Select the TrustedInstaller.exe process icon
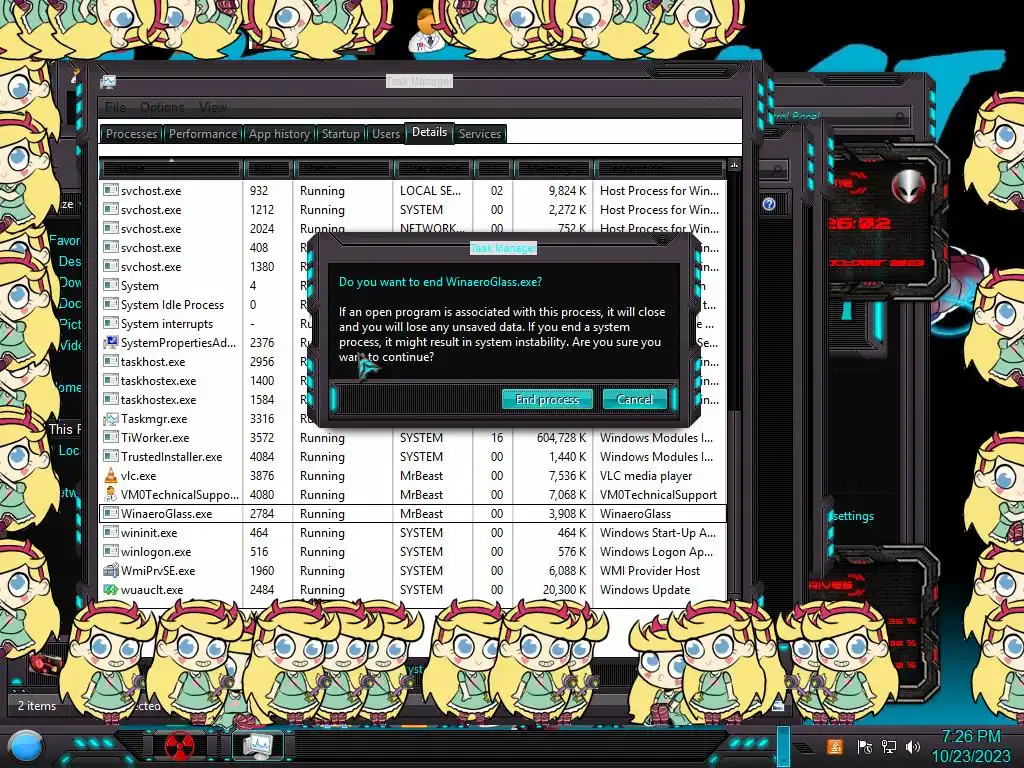Viewport: 1024px width, 768px height. tap(111, 456)
